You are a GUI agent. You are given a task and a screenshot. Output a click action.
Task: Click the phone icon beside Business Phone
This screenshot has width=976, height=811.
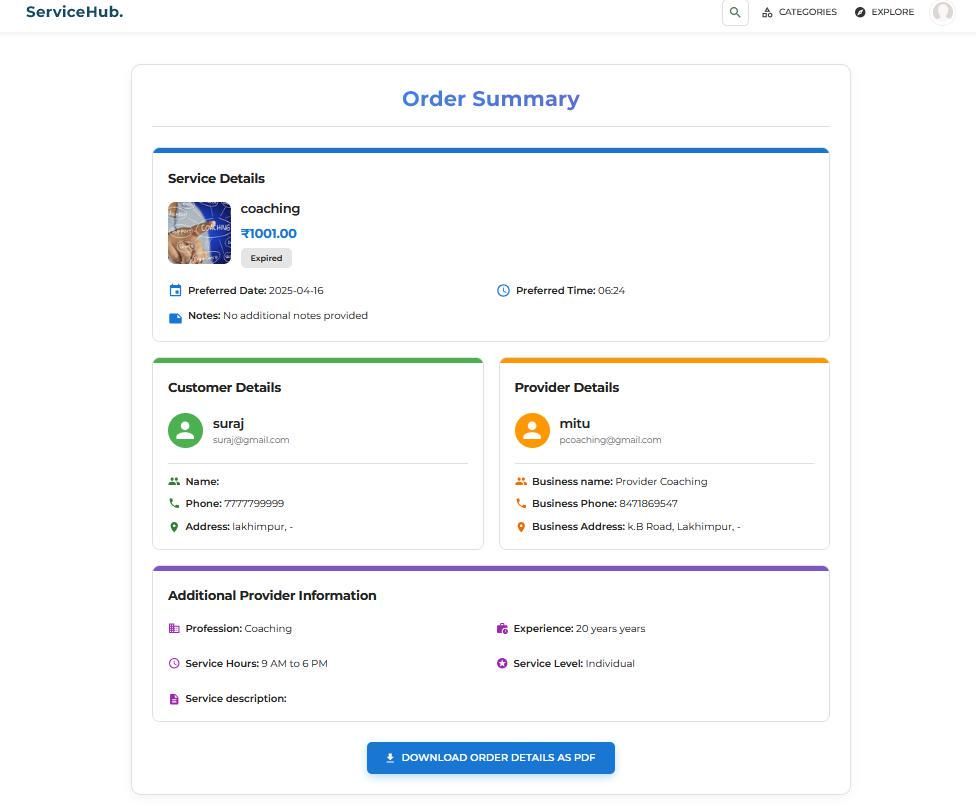(x=521, y=503)
